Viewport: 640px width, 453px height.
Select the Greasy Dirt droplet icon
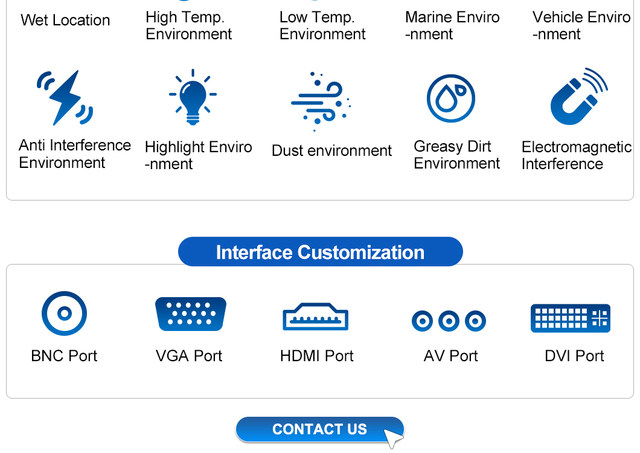[451, 98]
